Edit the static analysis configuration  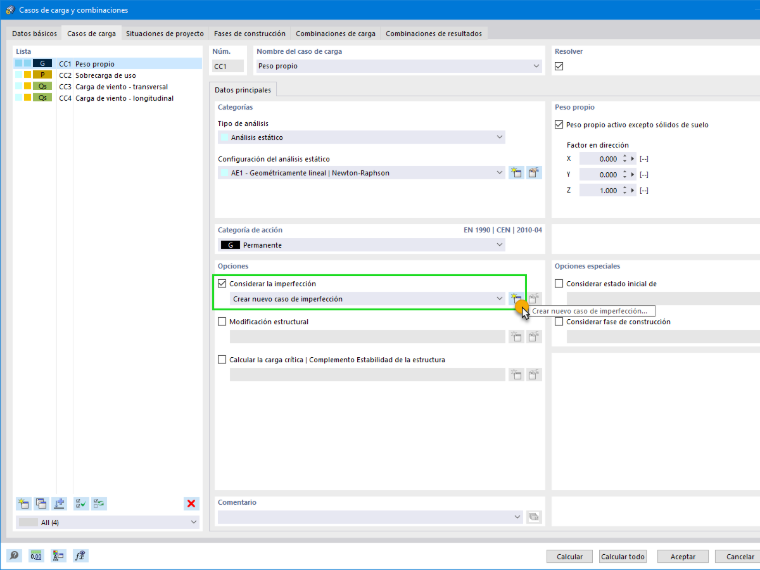click(x=534, y=173)
